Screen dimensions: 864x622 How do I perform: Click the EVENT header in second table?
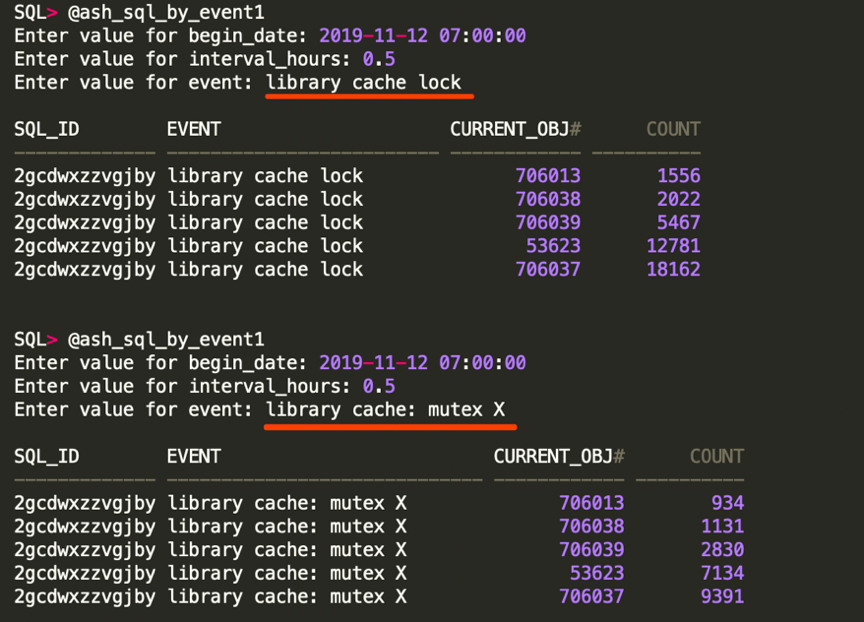tap(193, 456)
